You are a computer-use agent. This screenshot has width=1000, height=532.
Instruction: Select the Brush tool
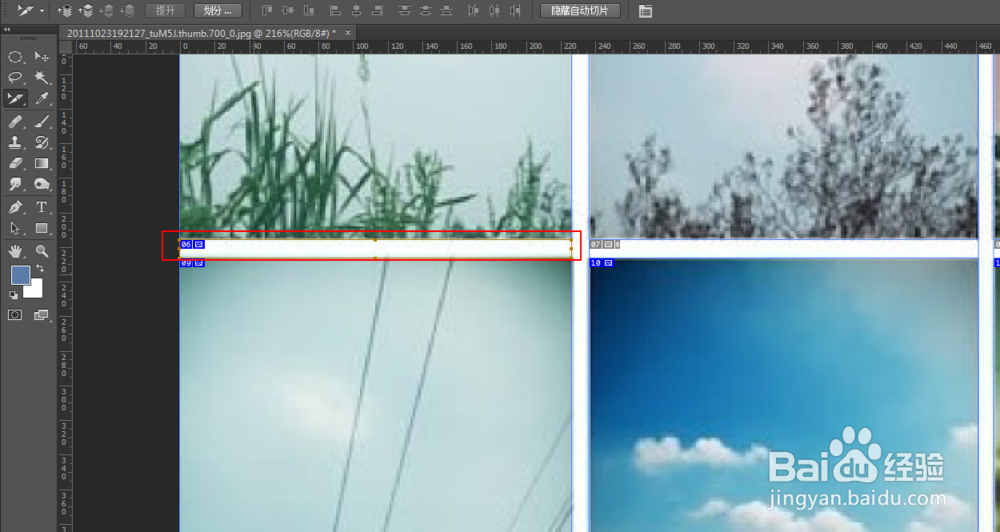(42, 121)
